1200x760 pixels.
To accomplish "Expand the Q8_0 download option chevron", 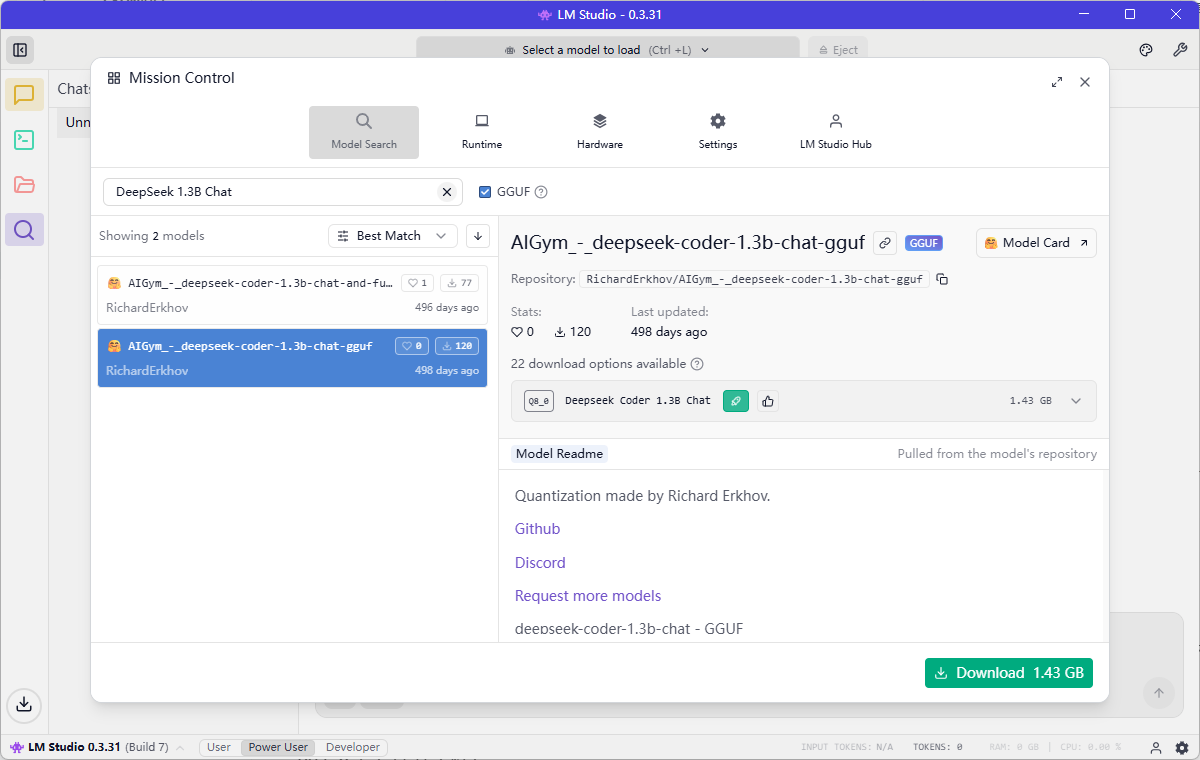I will (1076, 401).
